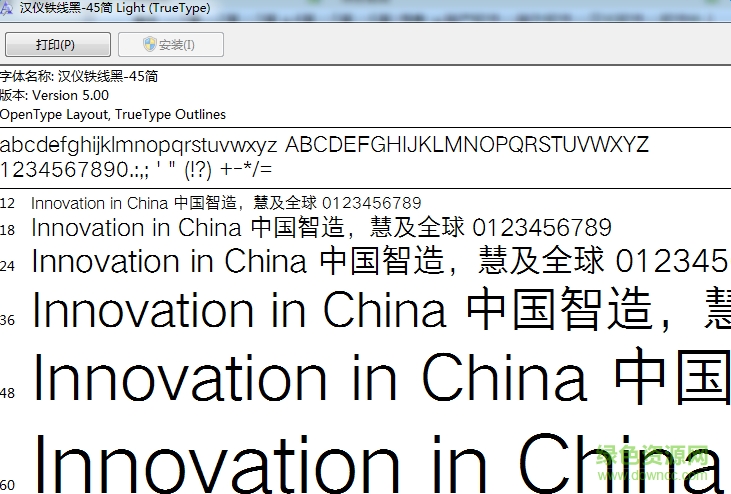Screen dimensions: 731x494
Task: Click the size label 18
Action: pos(7,230)
